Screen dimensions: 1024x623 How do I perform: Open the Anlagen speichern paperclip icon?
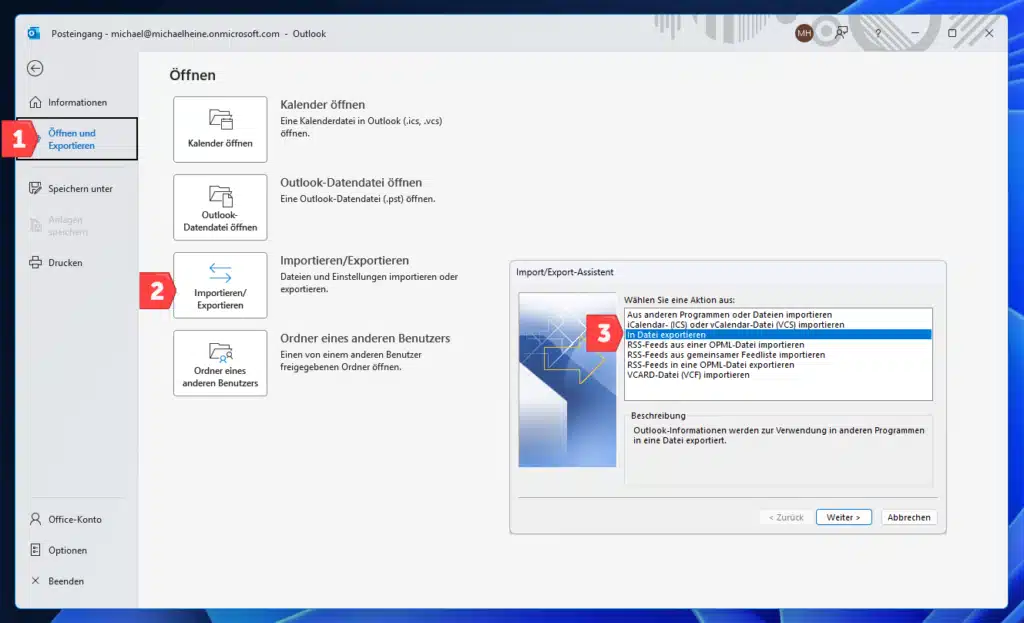click(37, 225)
